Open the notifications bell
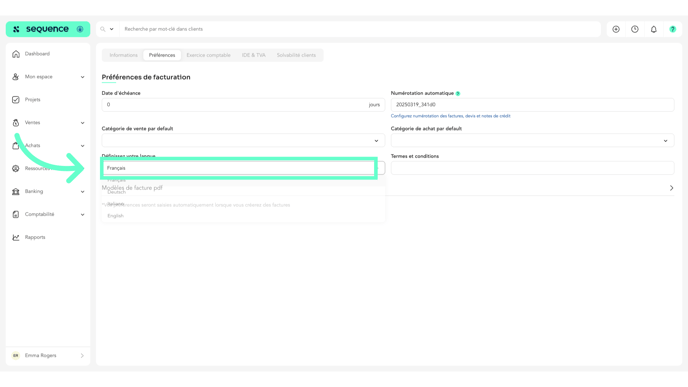Viewport: 688px width, 387px height. (654, 29)
